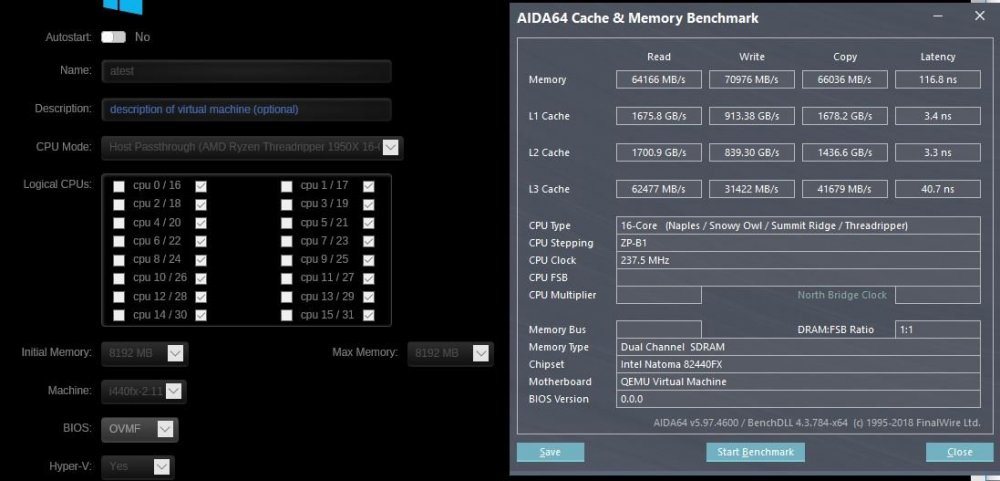
Task: Check the cpu 13 checkbox
Action: [x=286, y=297]
